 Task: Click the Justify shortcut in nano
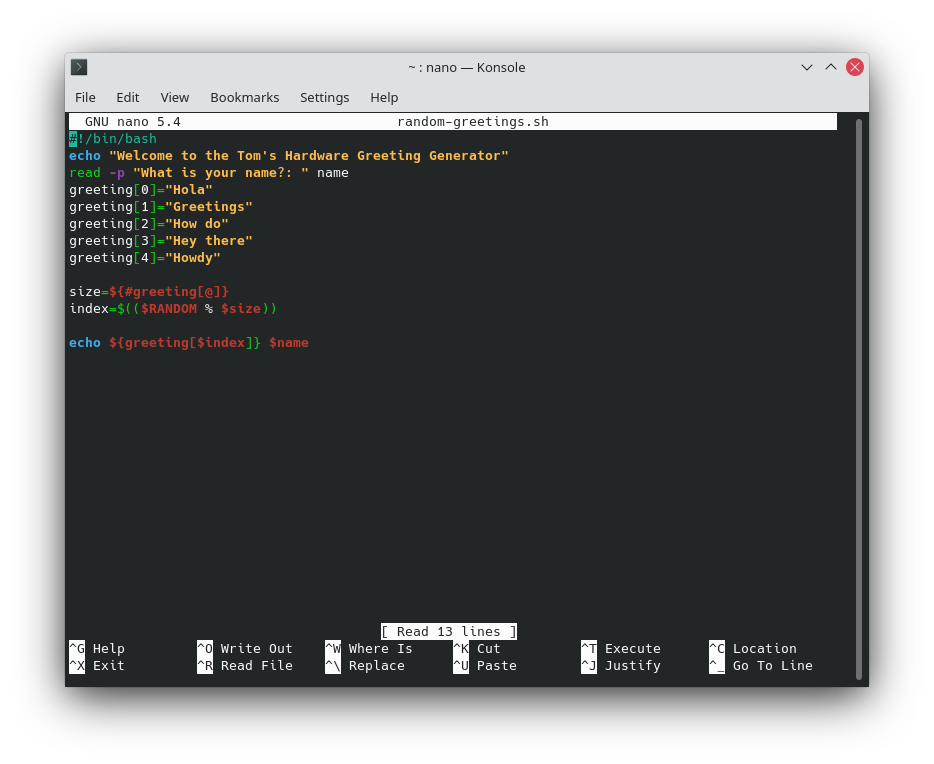point(618,665)
